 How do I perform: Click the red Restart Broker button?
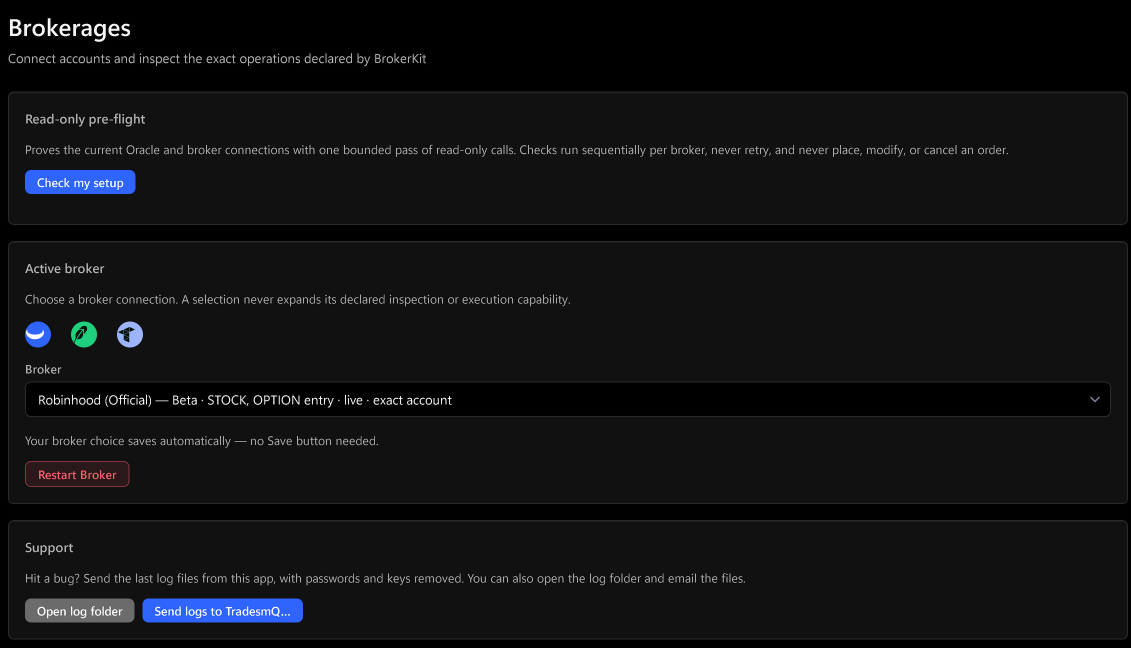coord(77,474)
